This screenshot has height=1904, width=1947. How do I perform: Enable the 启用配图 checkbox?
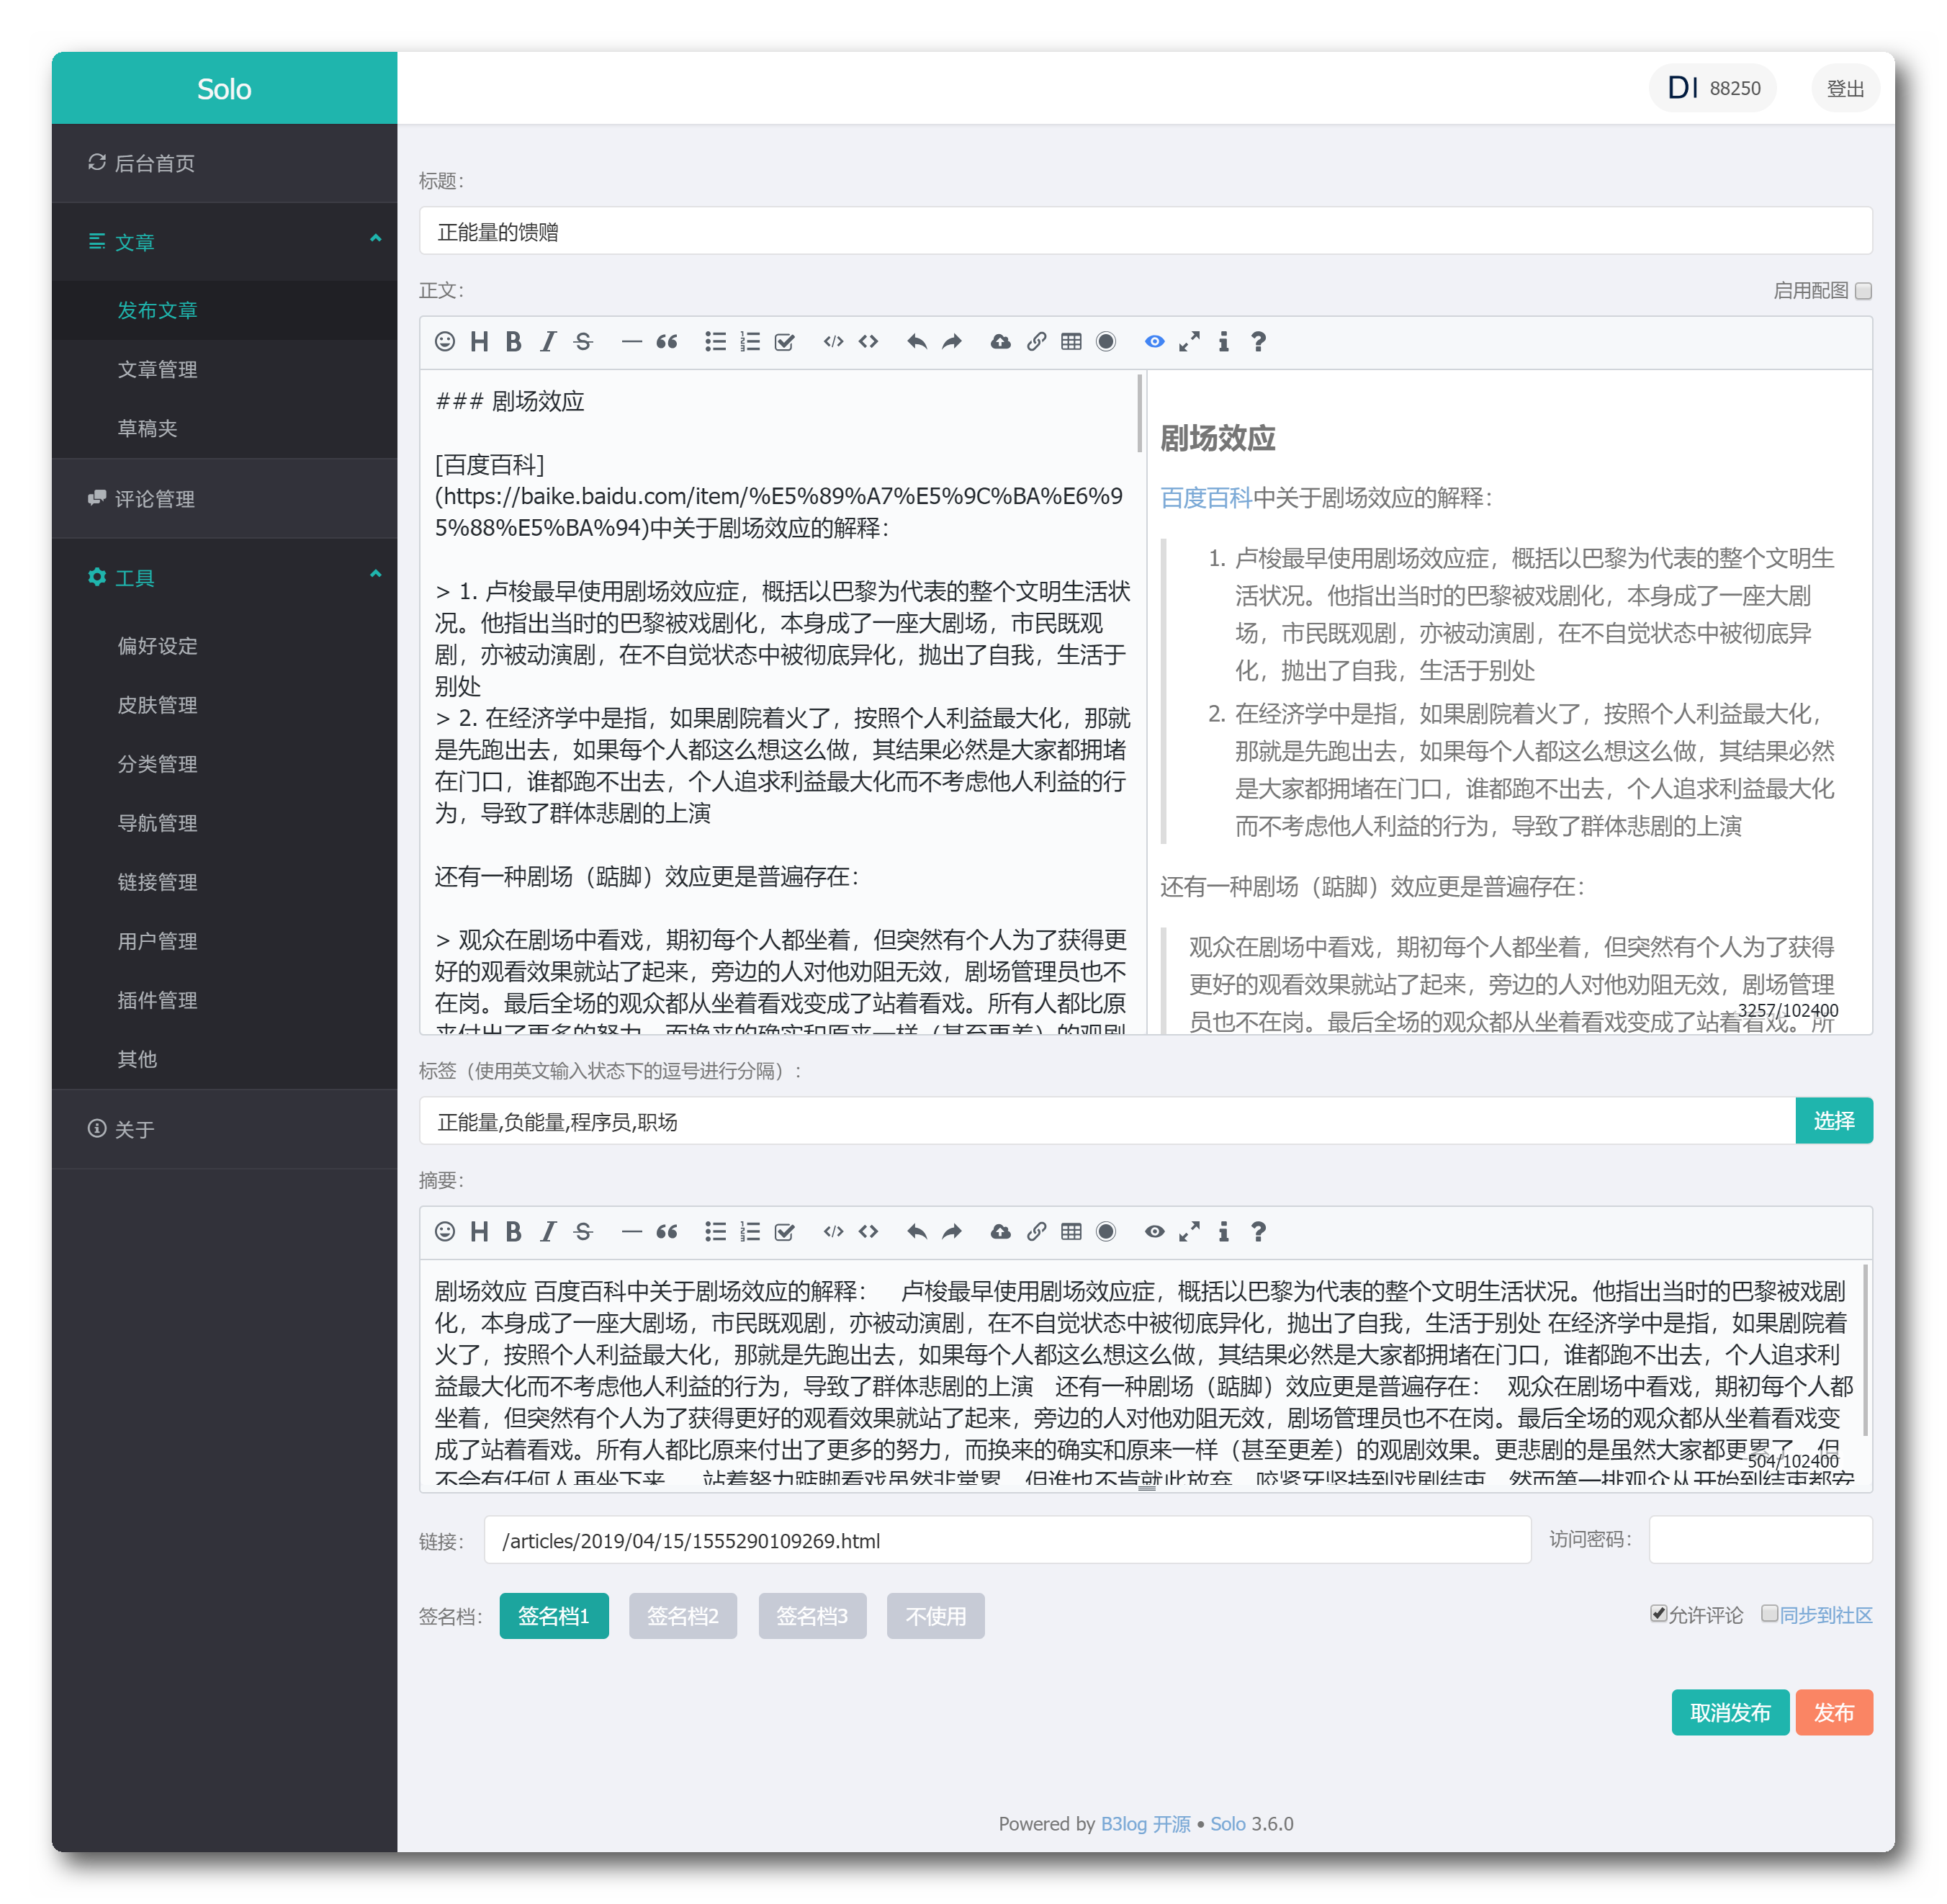pos(1863,291)
